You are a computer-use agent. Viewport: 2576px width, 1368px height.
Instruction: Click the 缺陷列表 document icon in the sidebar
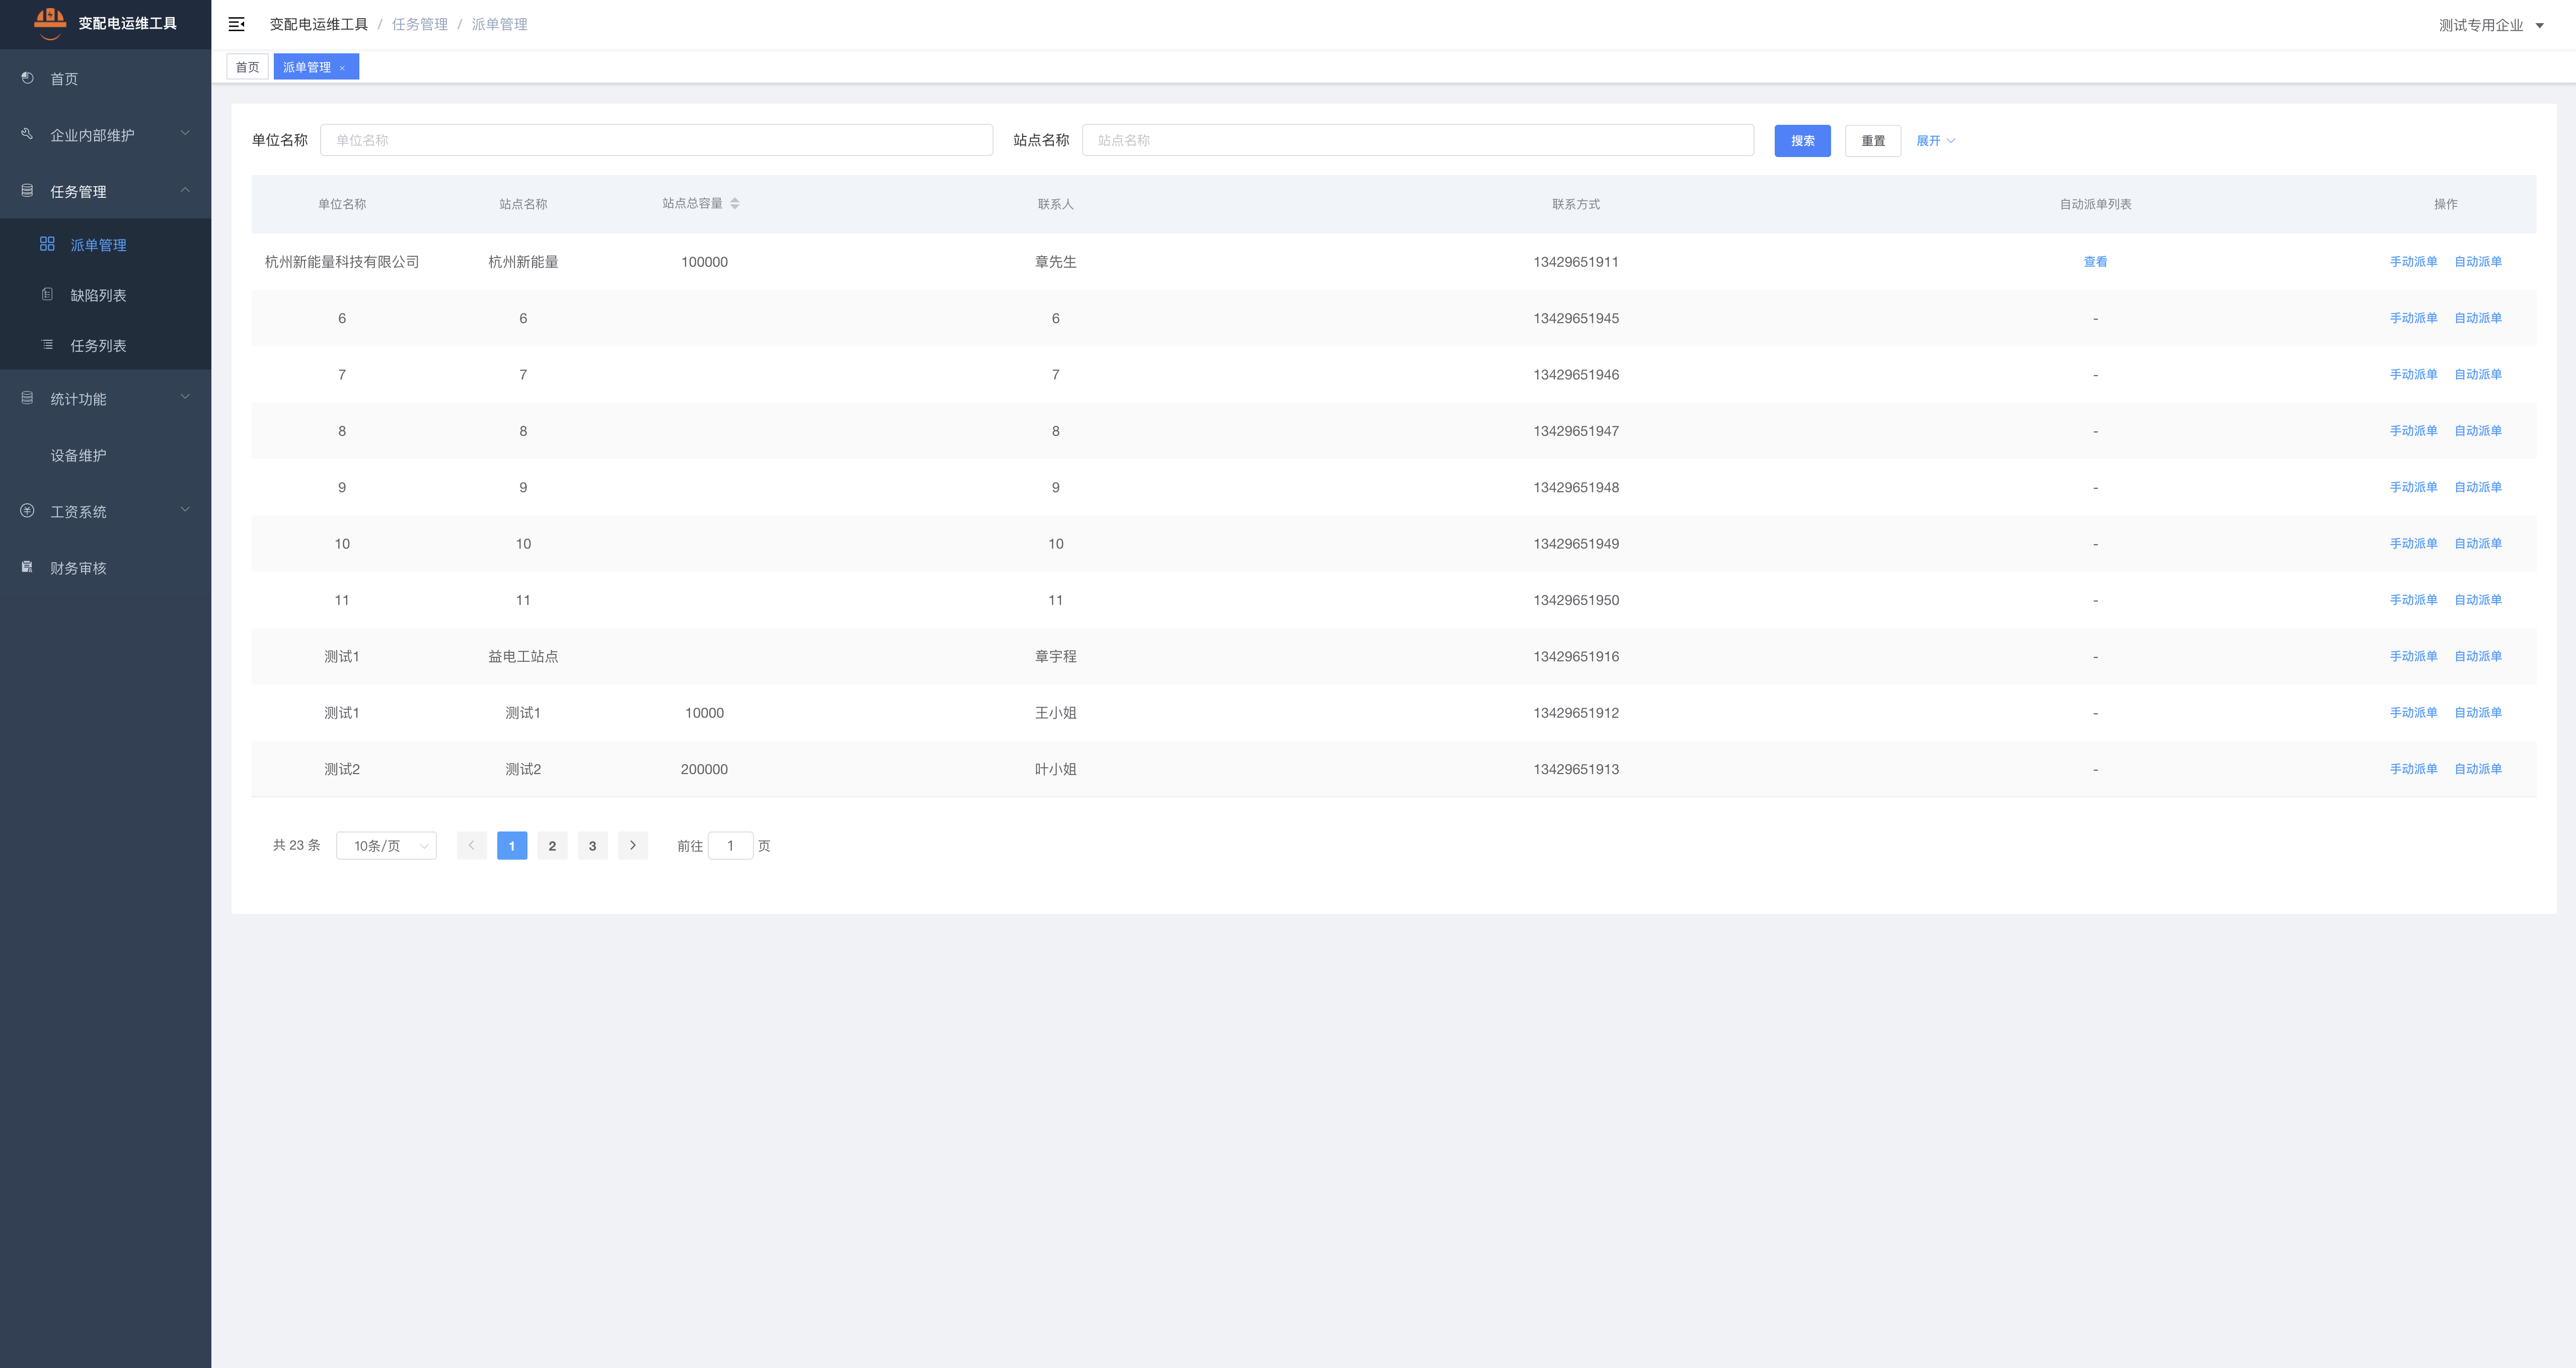pyautogui.click(x=47, y=294)
